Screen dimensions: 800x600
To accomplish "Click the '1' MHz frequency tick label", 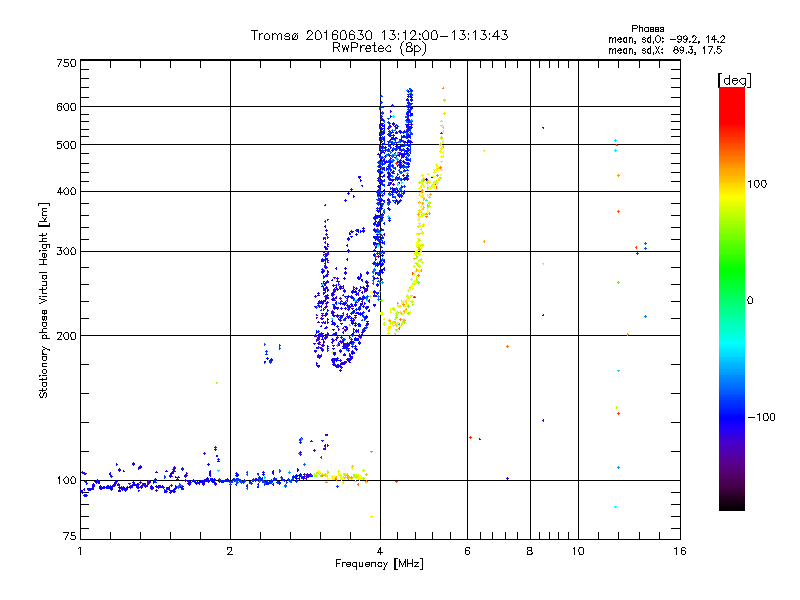I will coord(80,551).
